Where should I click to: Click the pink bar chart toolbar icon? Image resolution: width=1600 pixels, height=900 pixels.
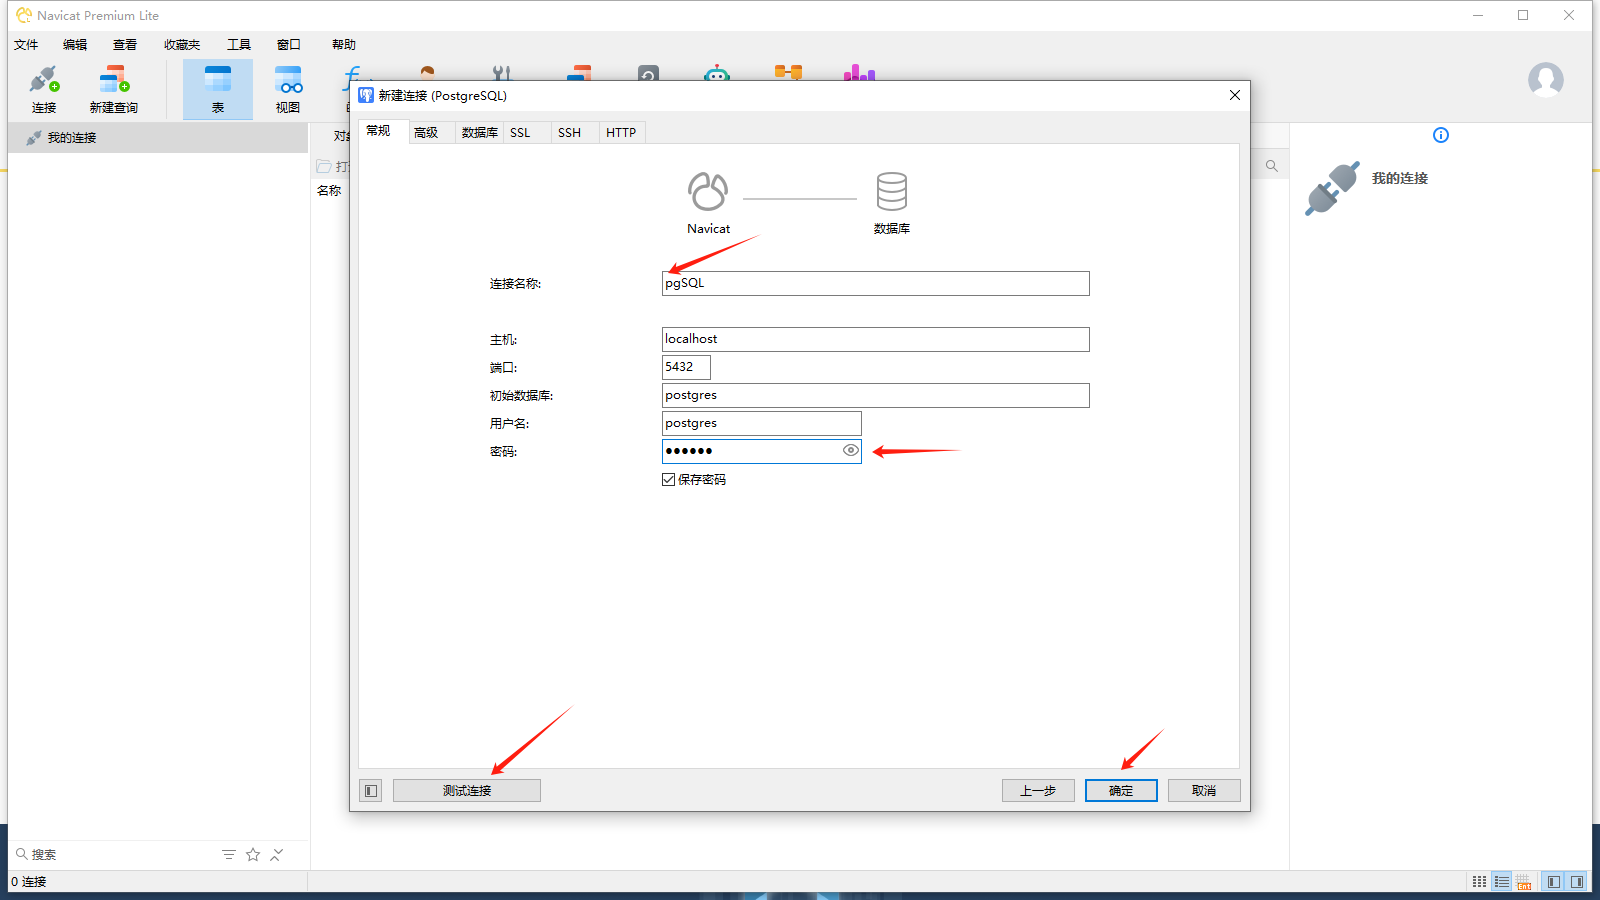(859, 73)
